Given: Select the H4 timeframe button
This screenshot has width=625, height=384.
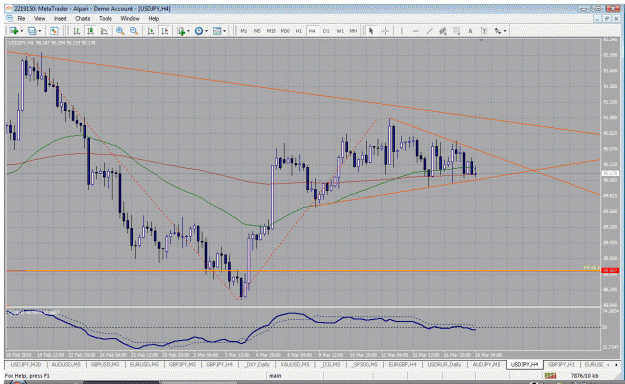Looking at the screenshot, I should 312,31.
